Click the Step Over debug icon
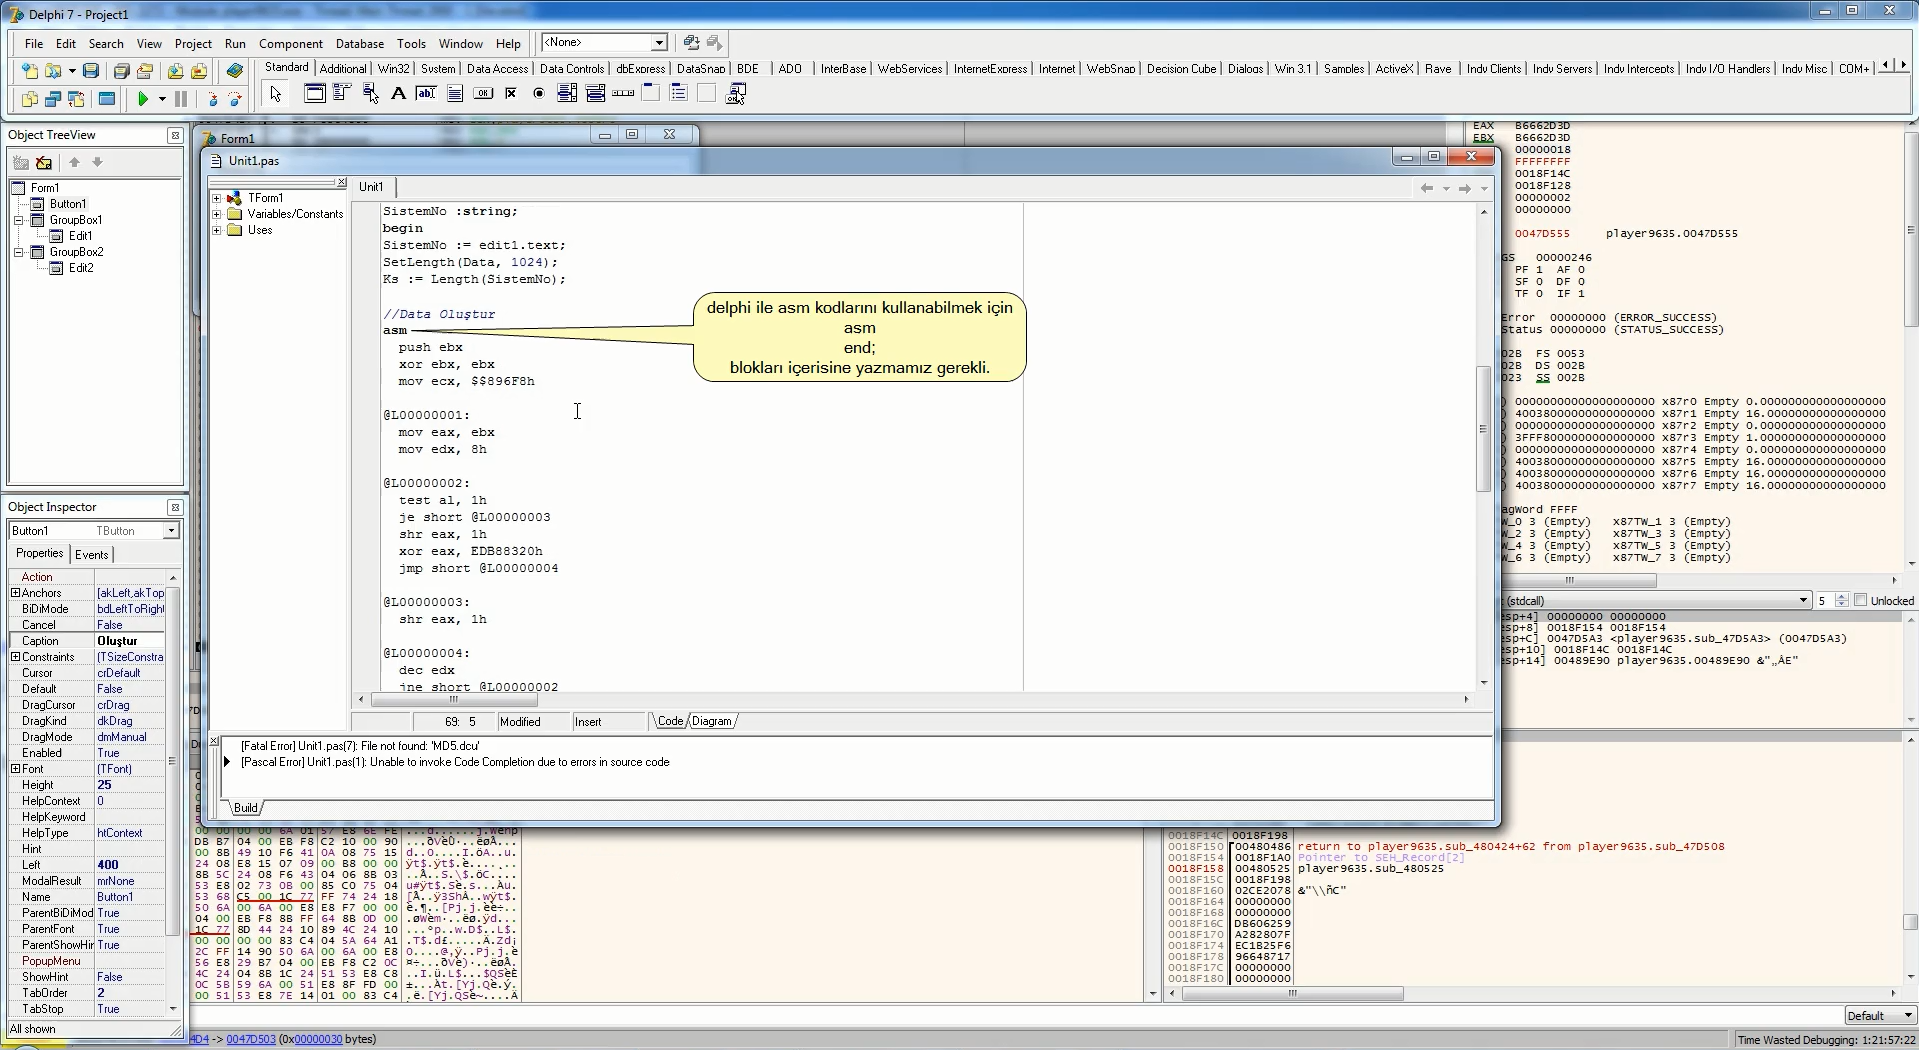 point(235,99)
